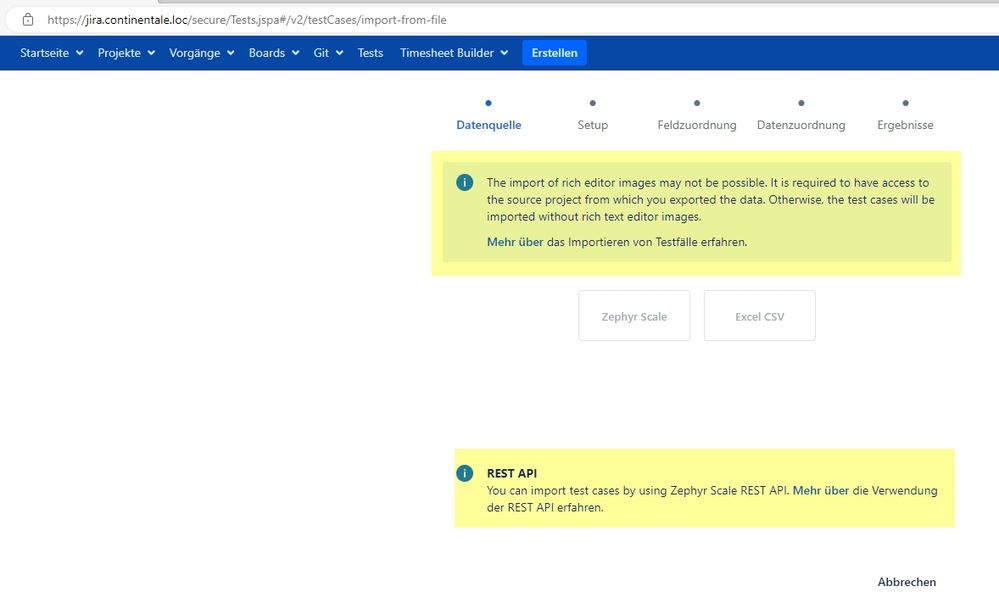The image size is (999, 615).
Task: Expand the Projekte menu
Action: [126, 53]
